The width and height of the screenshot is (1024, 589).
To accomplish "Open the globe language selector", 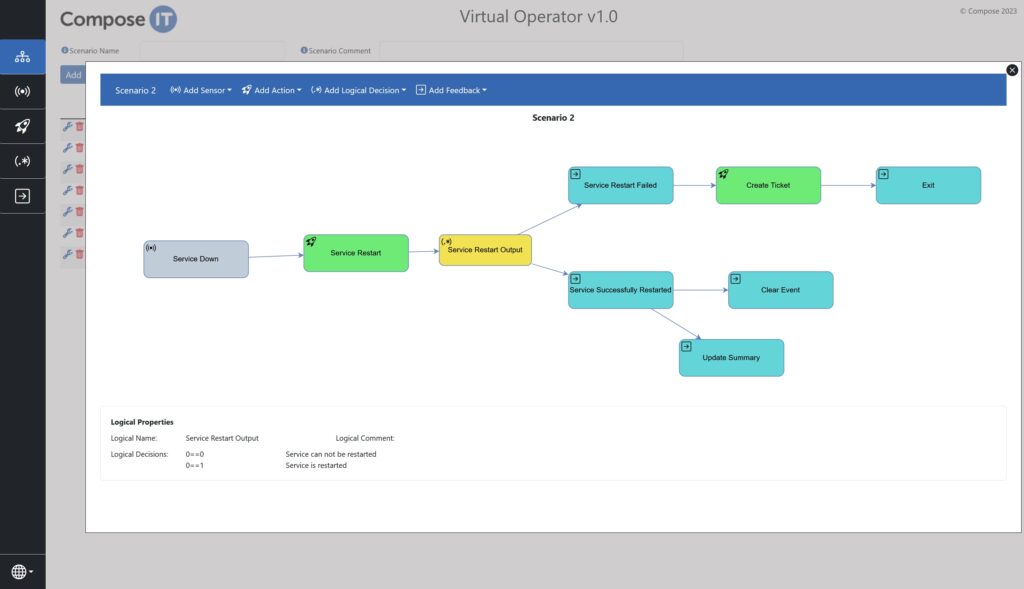I will [22, 572].
